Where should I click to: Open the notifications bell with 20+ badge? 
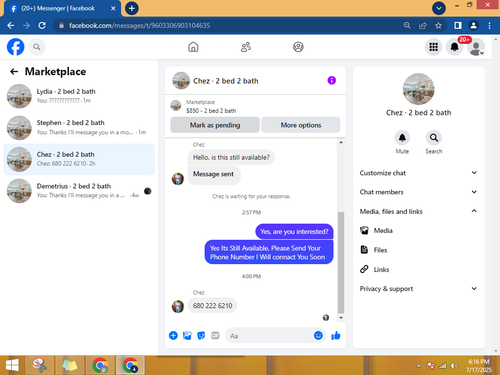(x=455, y=47)
